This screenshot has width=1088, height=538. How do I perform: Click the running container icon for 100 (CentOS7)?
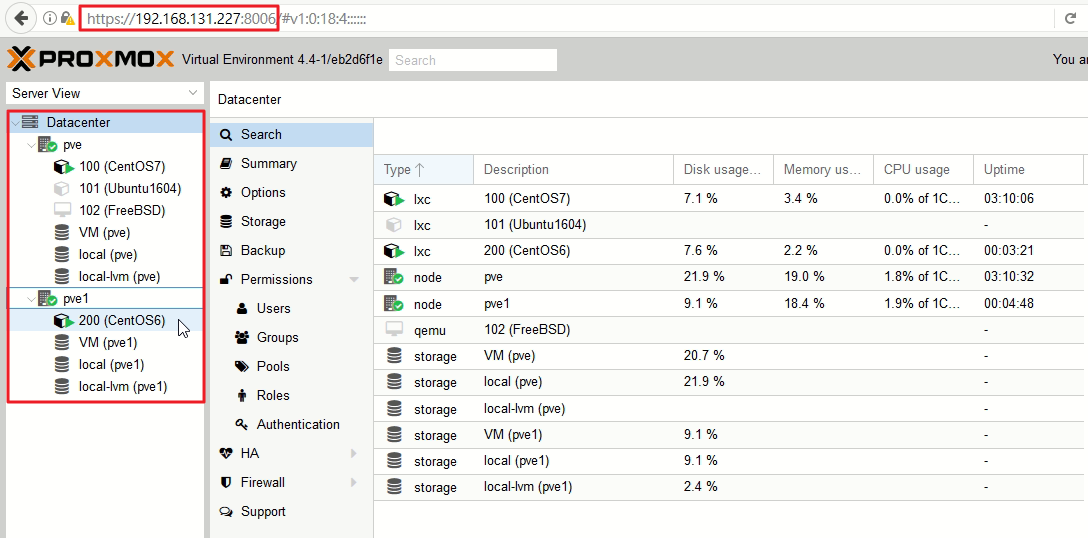point(63,167)
